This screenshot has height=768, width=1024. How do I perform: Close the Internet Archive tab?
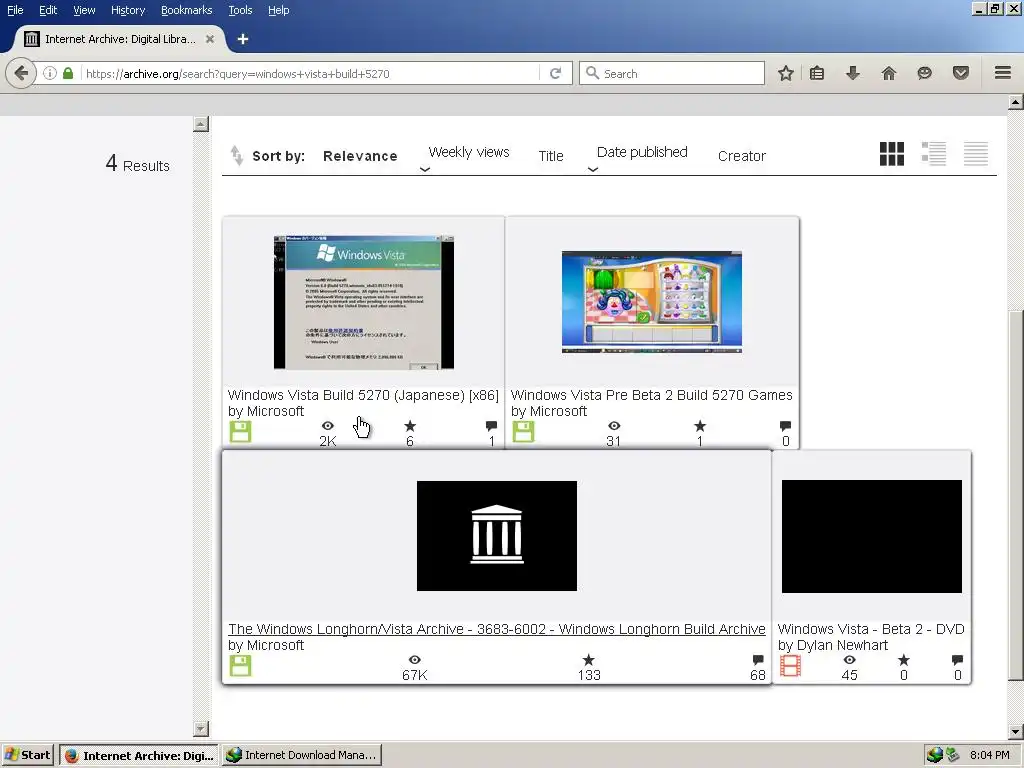pos(210,39)
